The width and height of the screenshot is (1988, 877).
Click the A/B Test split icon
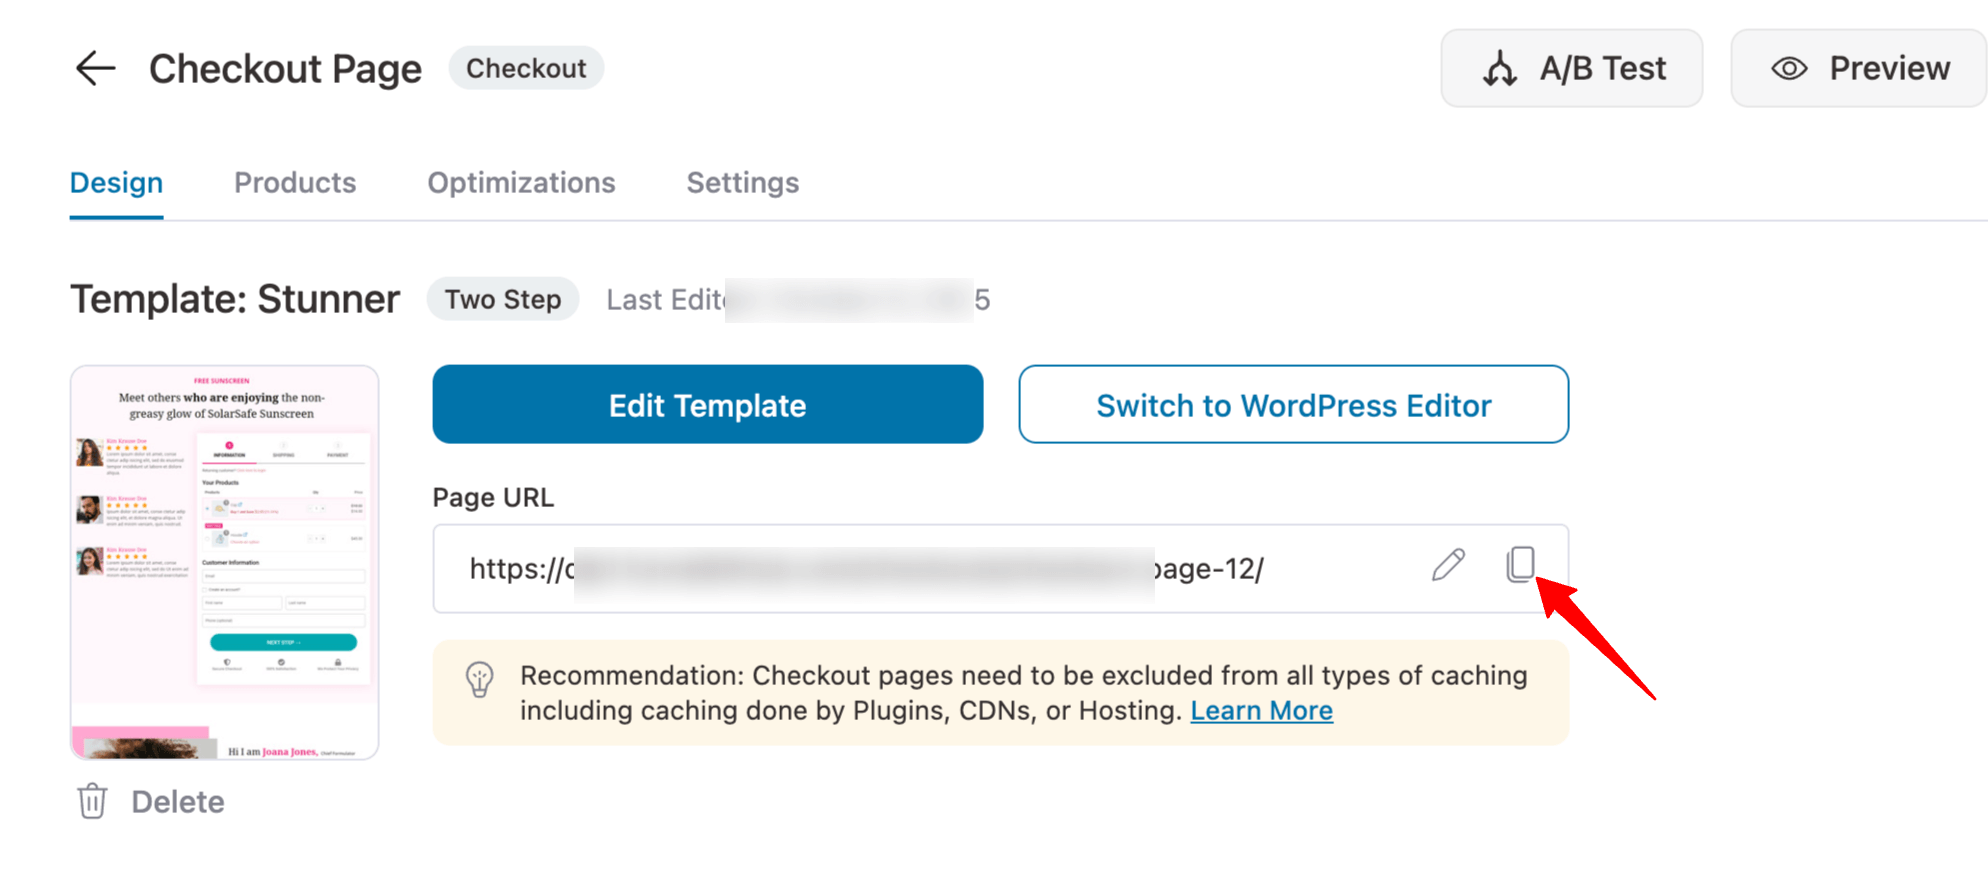[x=1498, y=67]
